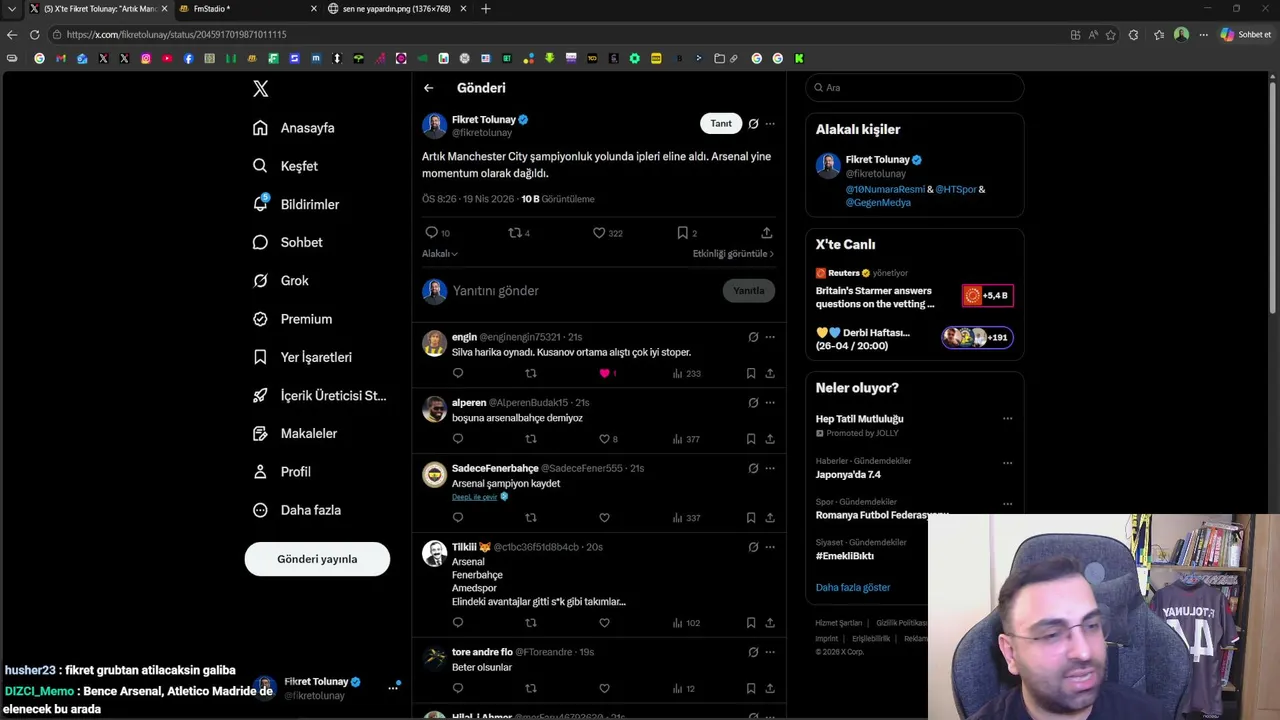Open @HTSpor profile link
1280x720 pixels.
(955, 189)
